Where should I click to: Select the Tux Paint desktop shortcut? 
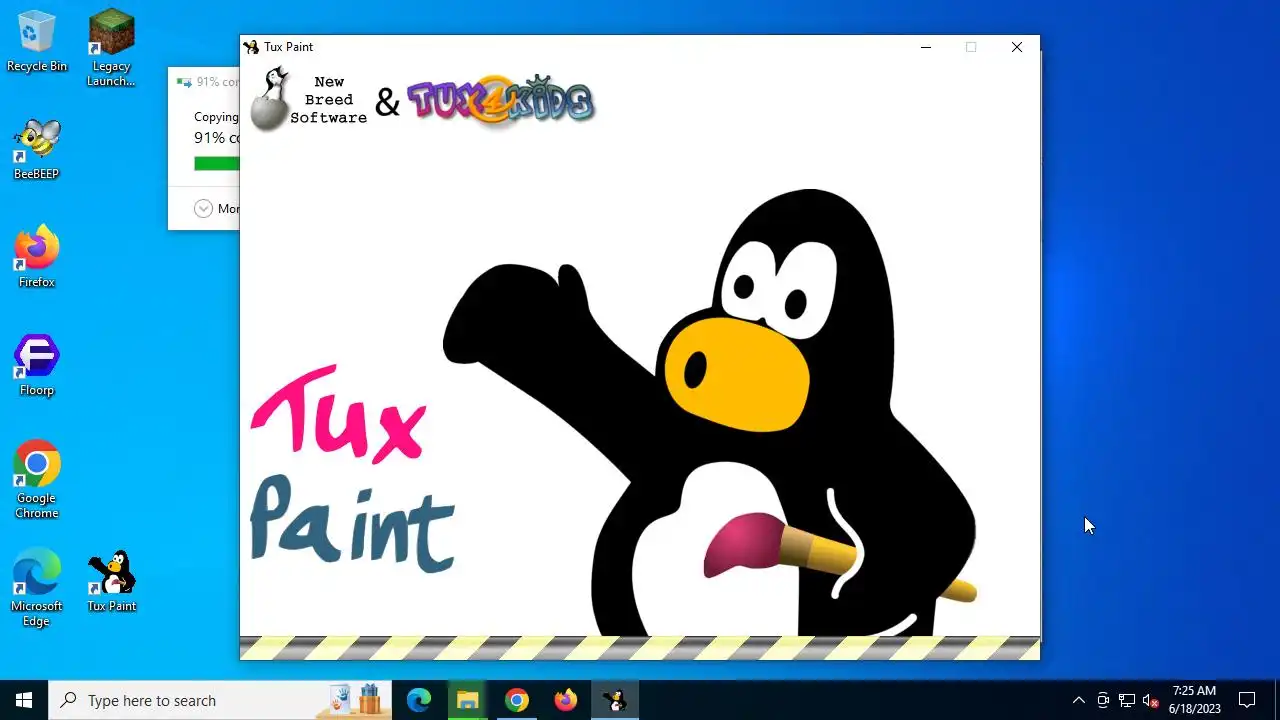tap(111, 581)
